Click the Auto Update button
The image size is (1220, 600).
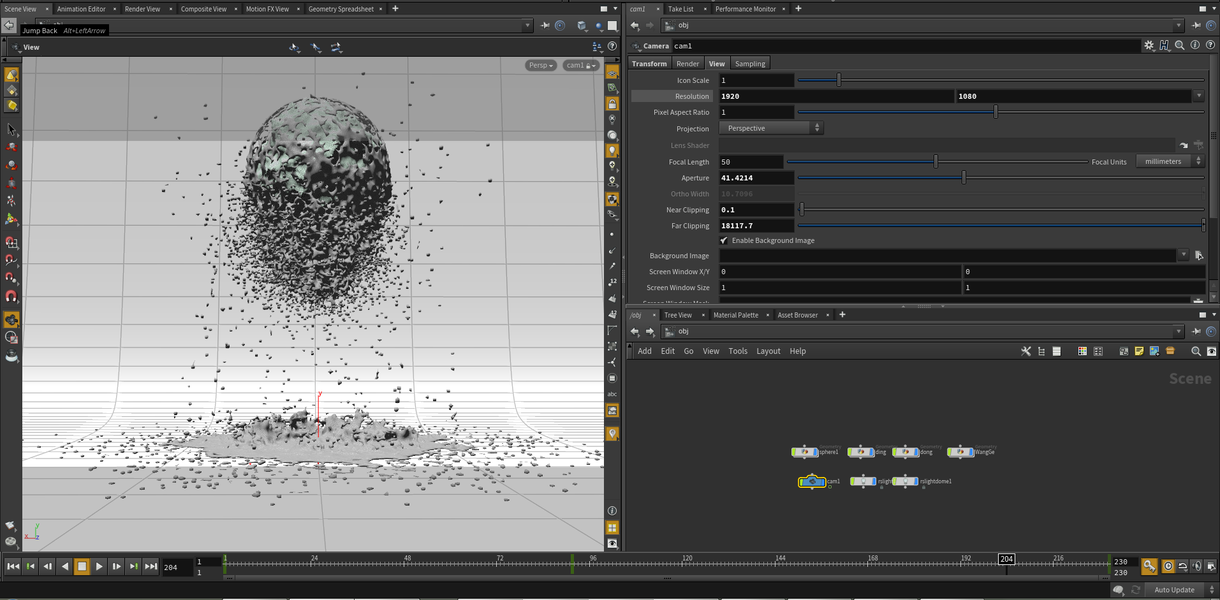coord(1173,590)
